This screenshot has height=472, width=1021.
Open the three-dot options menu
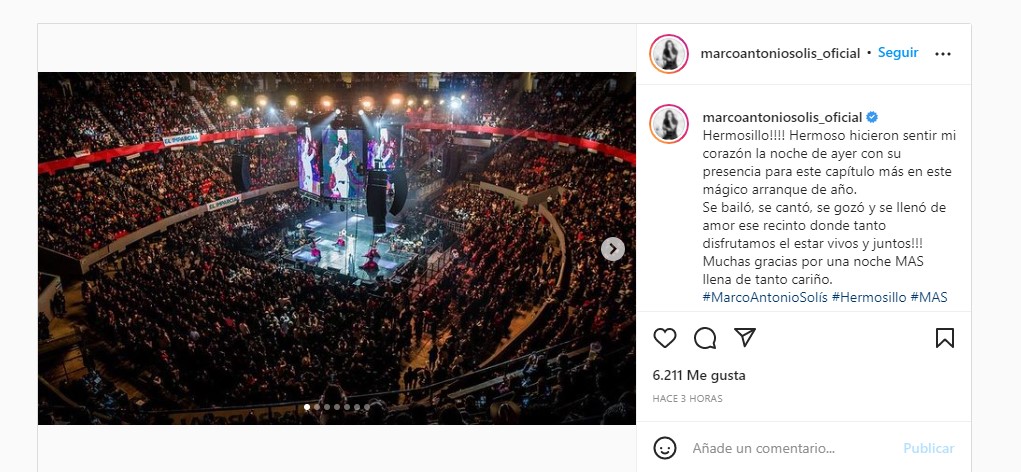coord(943,54)
